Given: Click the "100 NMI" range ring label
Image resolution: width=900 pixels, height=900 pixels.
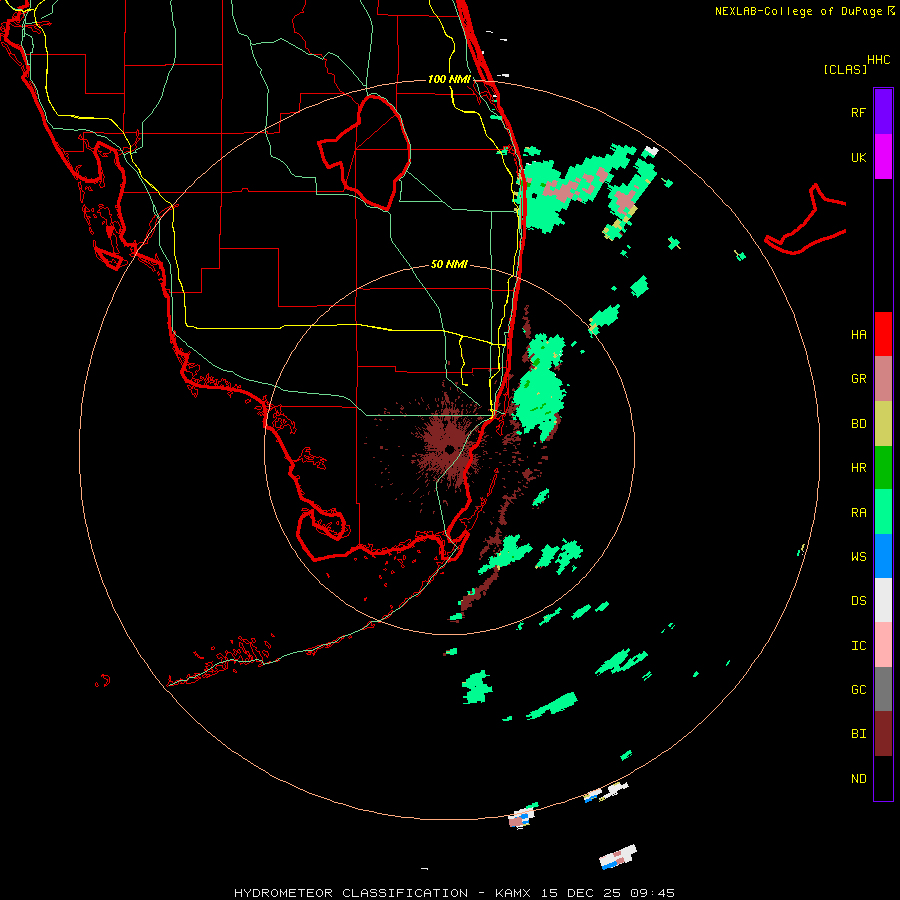Looking at the screenshot, I should pos(449,79).
